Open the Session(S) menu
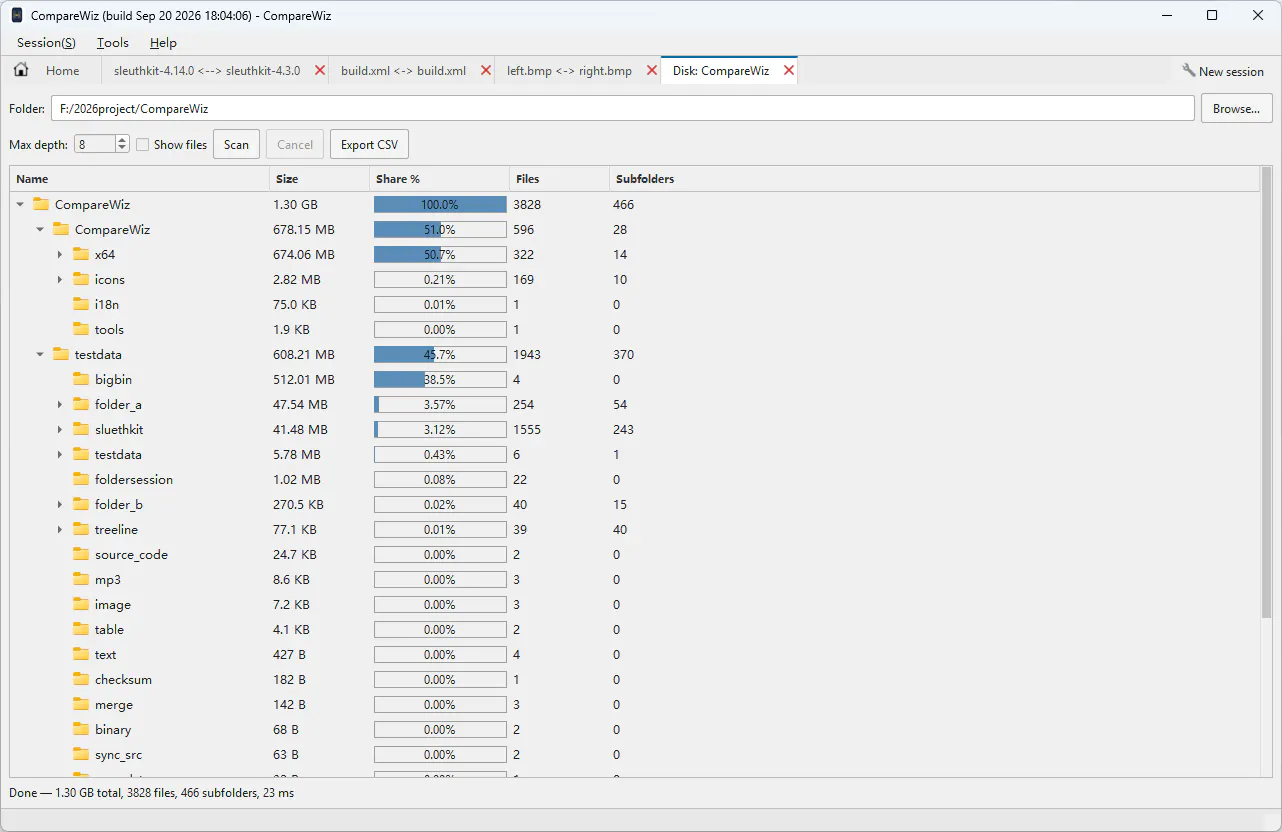 (x=46, y=43)
